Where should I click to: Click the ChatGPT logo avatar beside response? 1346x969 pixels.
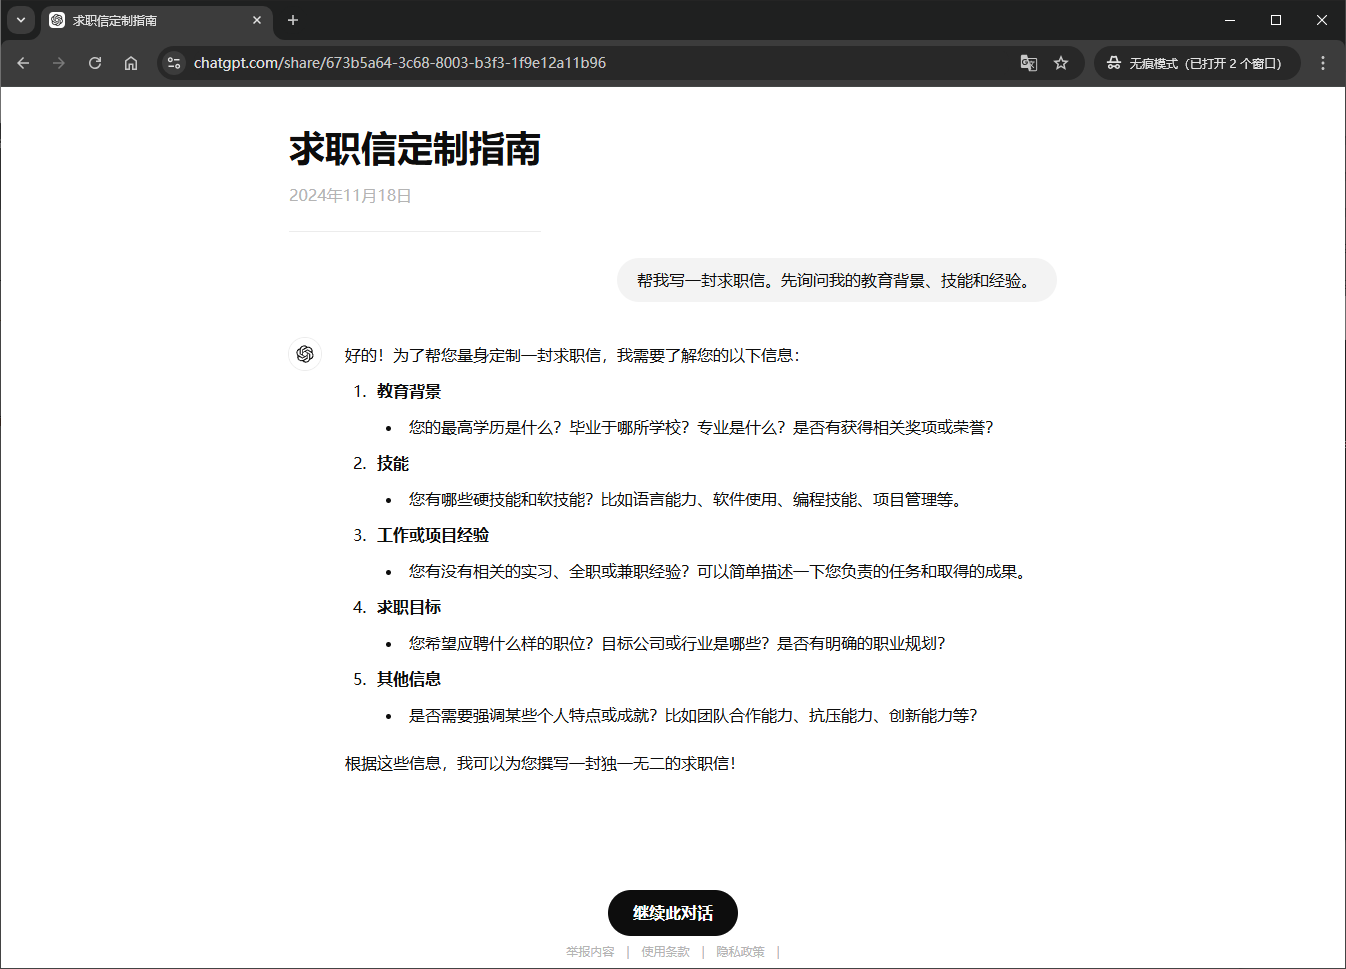[305, 354]
